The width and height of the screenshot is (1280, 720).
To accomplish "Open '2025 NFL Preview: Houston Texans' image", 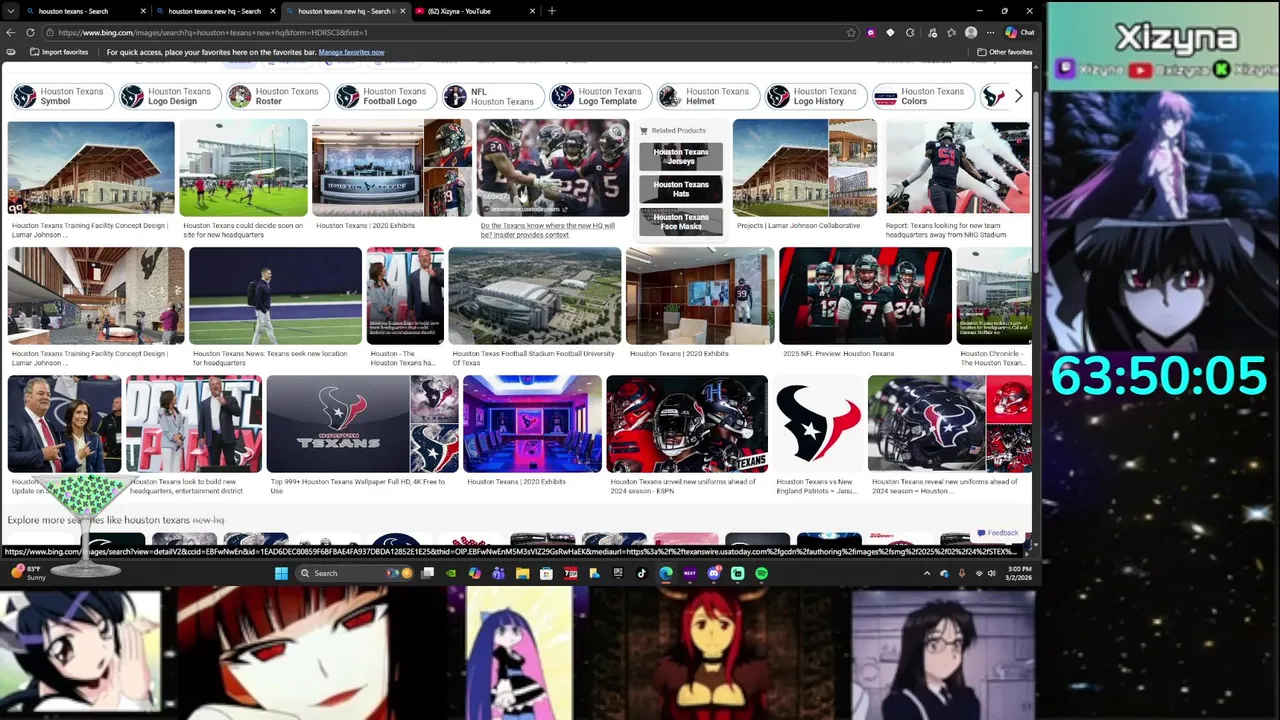I will pos(865,296).
